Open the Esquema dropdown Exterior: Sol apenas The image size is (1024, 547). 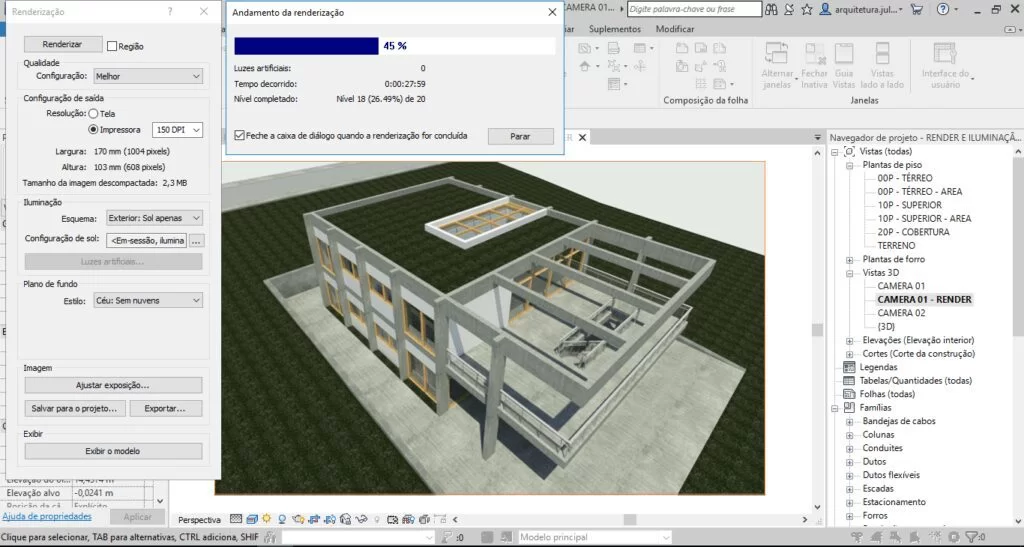(154, 218)
